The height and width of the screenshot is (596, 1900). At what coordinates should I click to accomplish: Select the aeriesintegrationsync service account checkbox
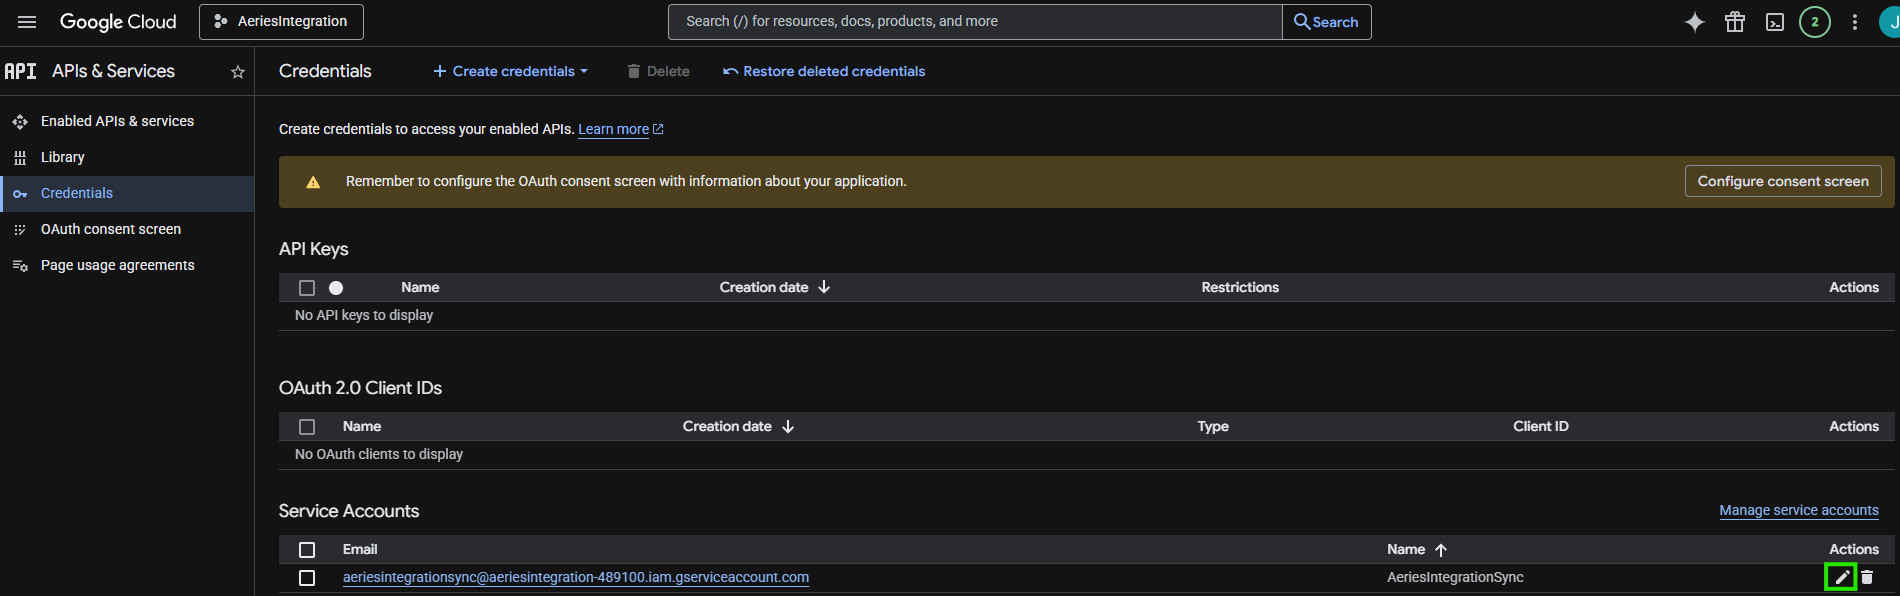(x=307, y=578)
